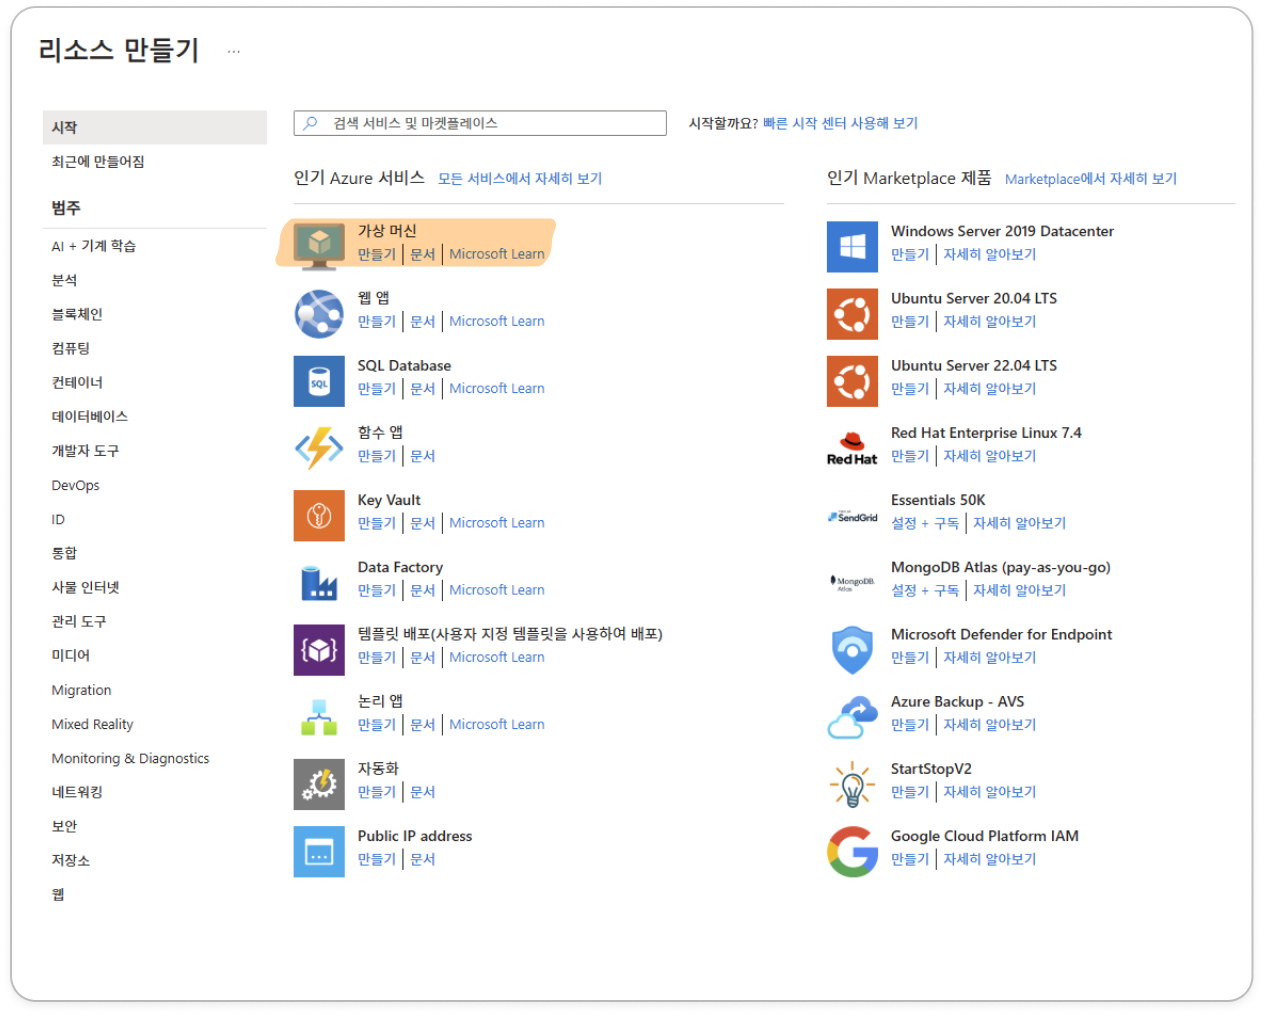Open Marketplace에서 자세히 보기 link
The width and height of the screenshot is (1264, 1016).
1091,178
